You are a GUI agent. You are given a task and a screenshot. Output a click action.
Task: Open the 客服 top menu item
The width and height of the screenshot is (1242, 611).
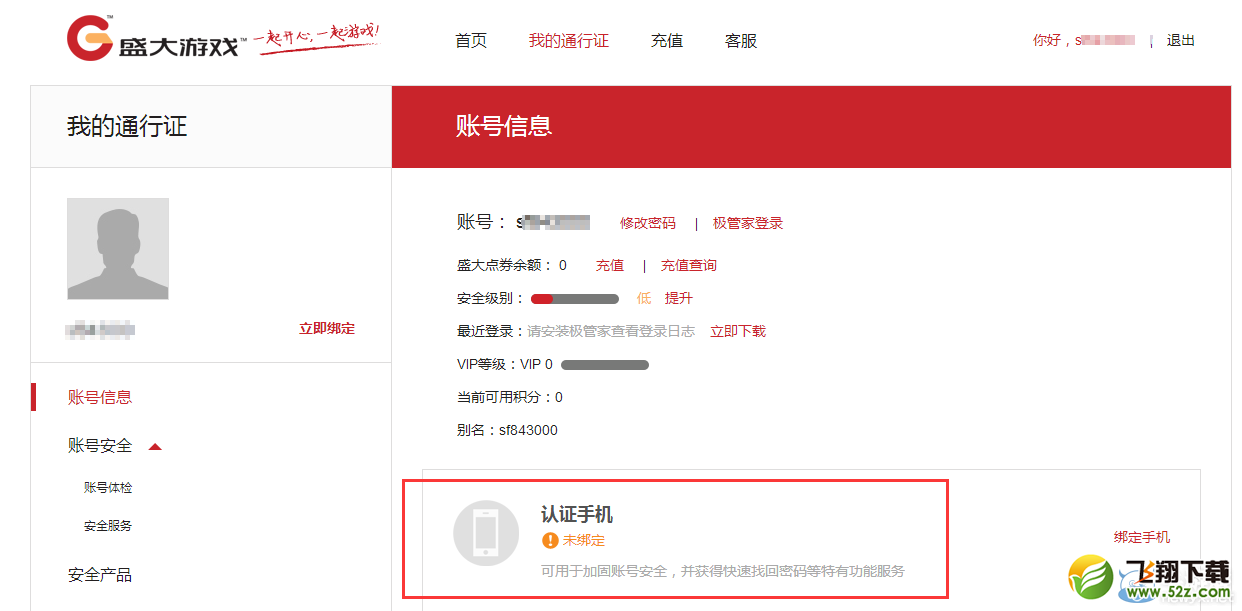[x=741, y=41]
